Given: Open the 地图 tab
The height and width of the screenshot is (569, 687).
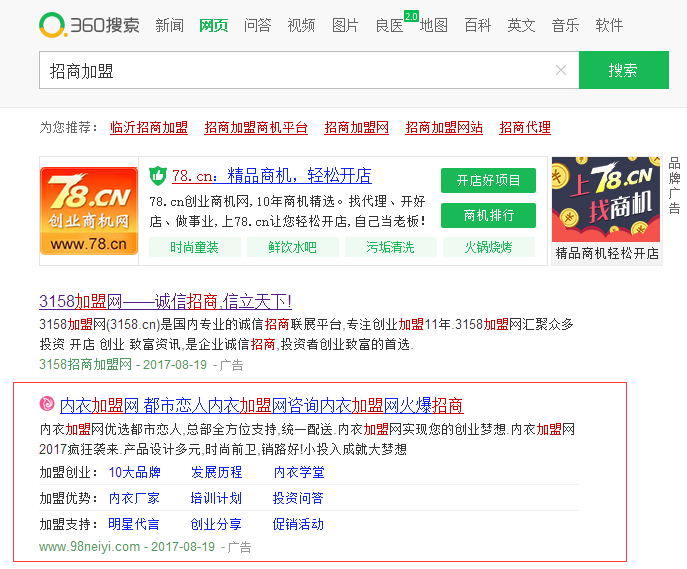Looking at the screenshot, I should 434,25.
